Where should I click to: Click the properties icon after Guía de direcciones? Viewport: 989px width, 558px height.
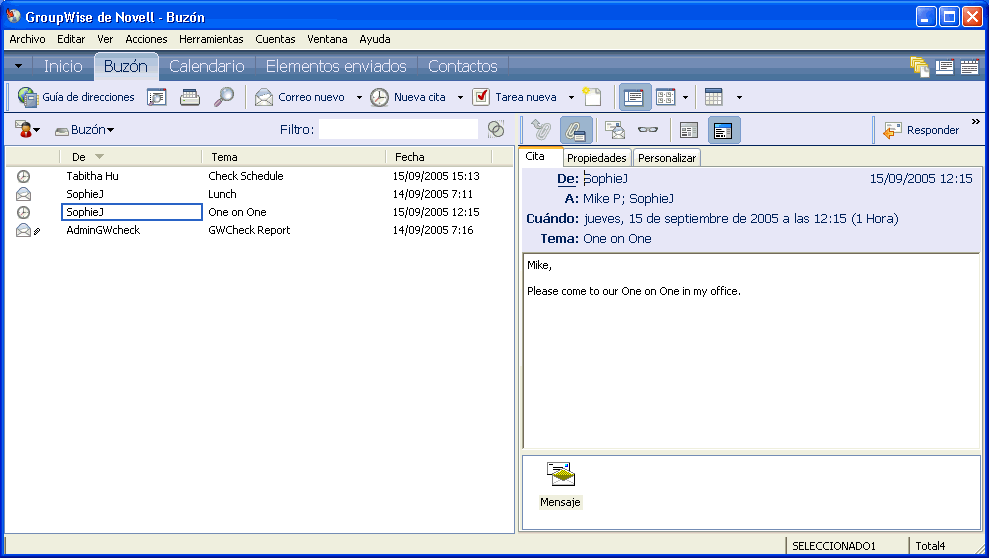[x=156, y=97]
